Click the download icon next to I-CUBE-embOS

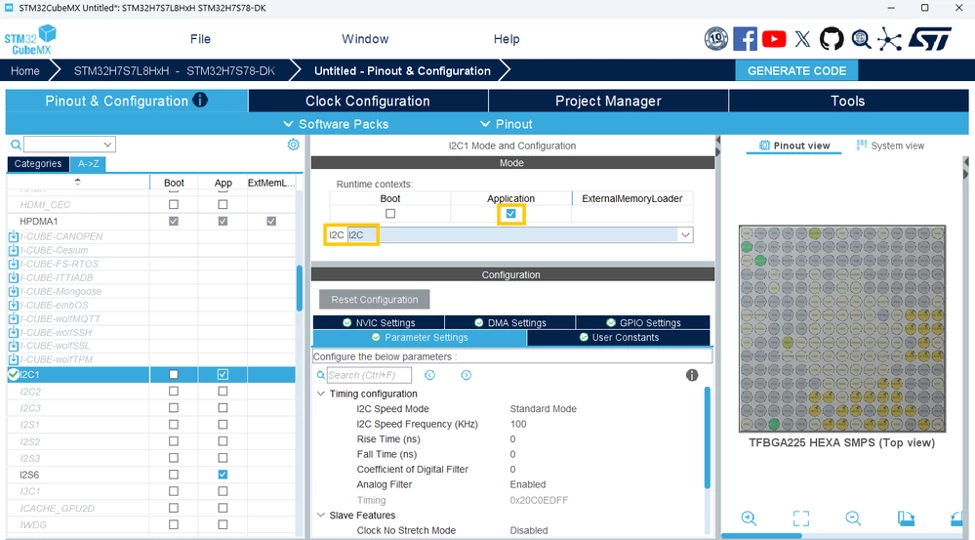(13, 305)
